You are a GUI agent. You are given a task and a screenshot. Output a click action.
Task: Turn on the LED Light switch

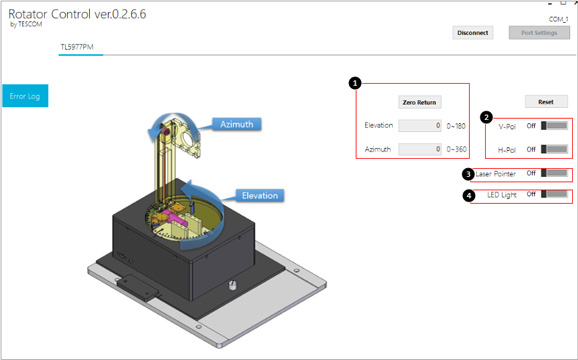click(x=554, y=194)
